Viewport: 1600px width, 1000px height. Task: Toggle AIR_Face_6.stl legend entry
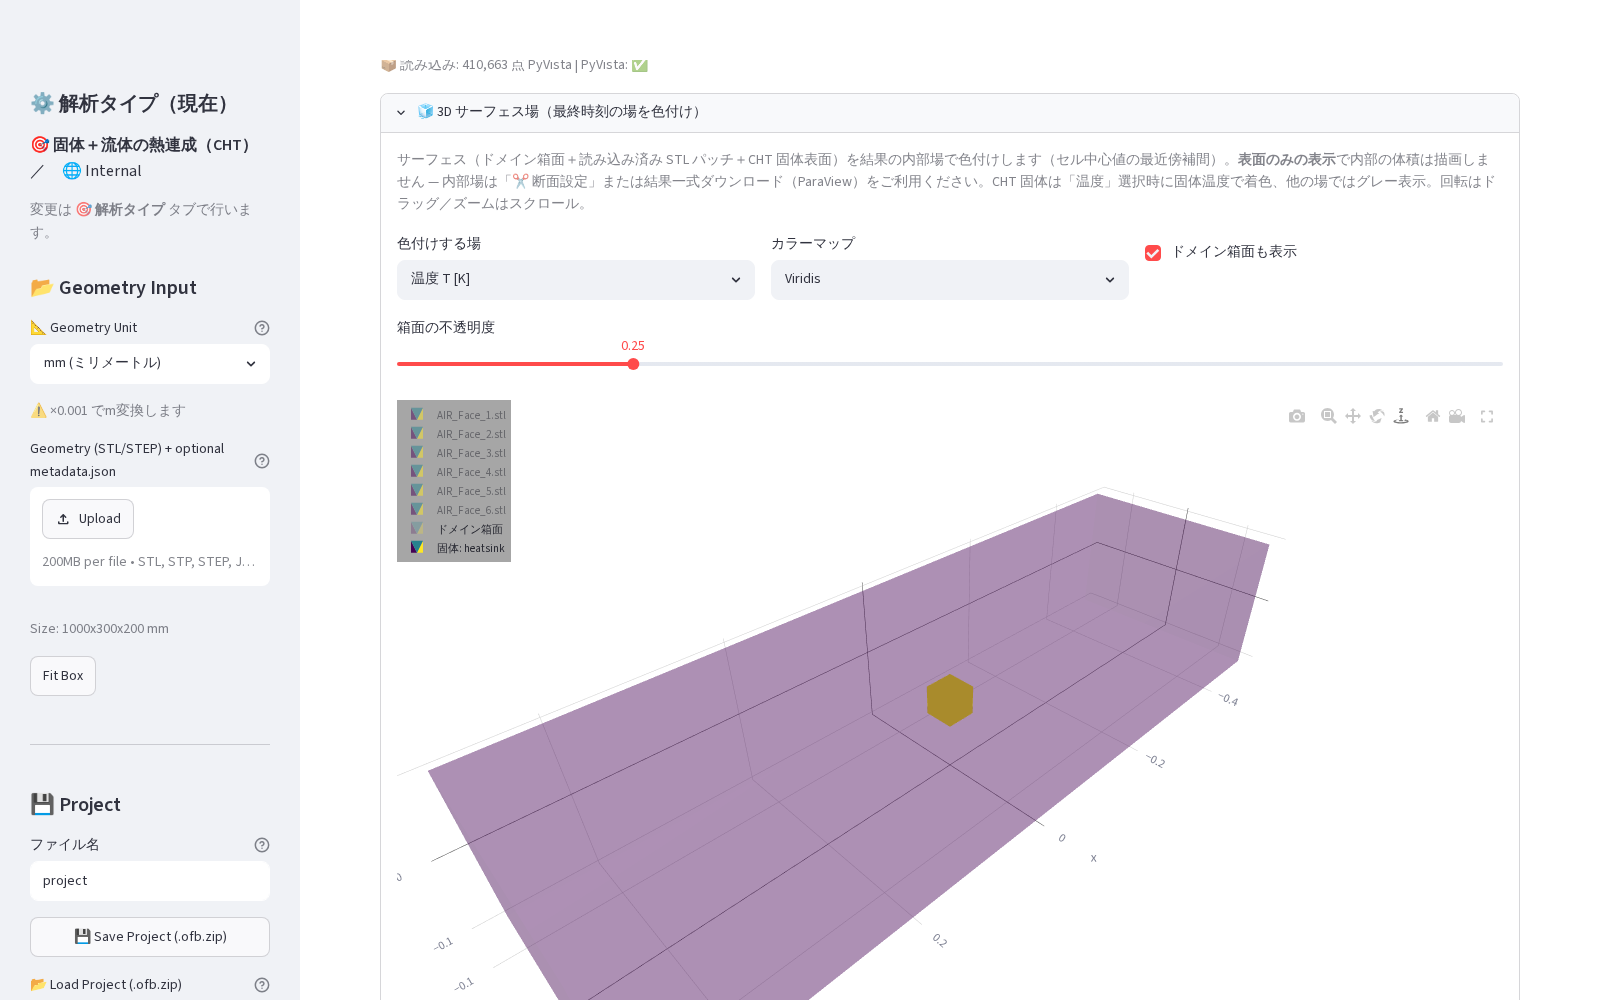click(x=458, y=510)
